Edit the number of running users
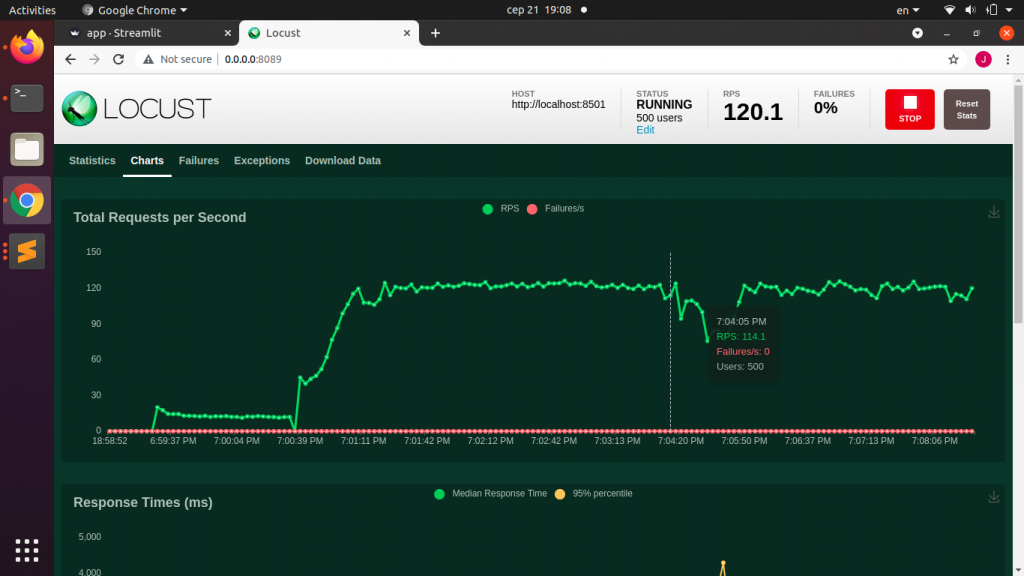Viewport: 1024px width, 576px height. click(645, 130)
